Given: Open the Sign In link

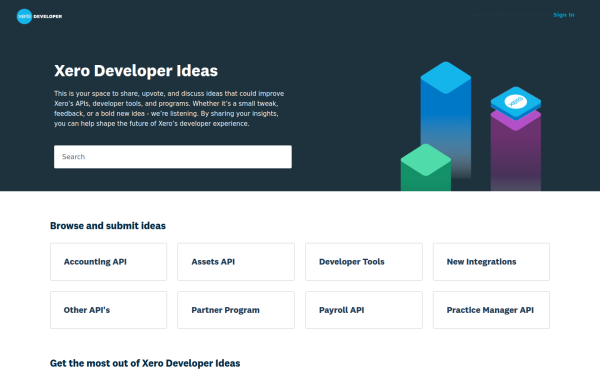Looking at the screenshot, I should (564, 15).
